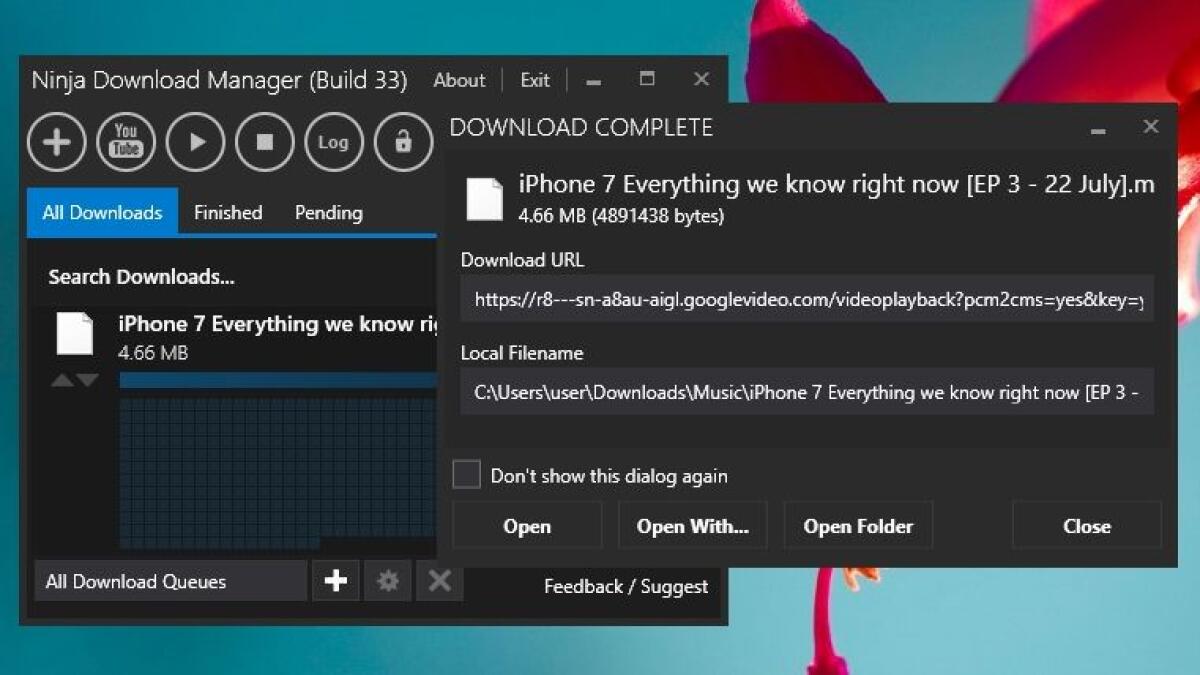Click the file icon in the dialog
This screenshot has width=1200, height=675.
486,198
